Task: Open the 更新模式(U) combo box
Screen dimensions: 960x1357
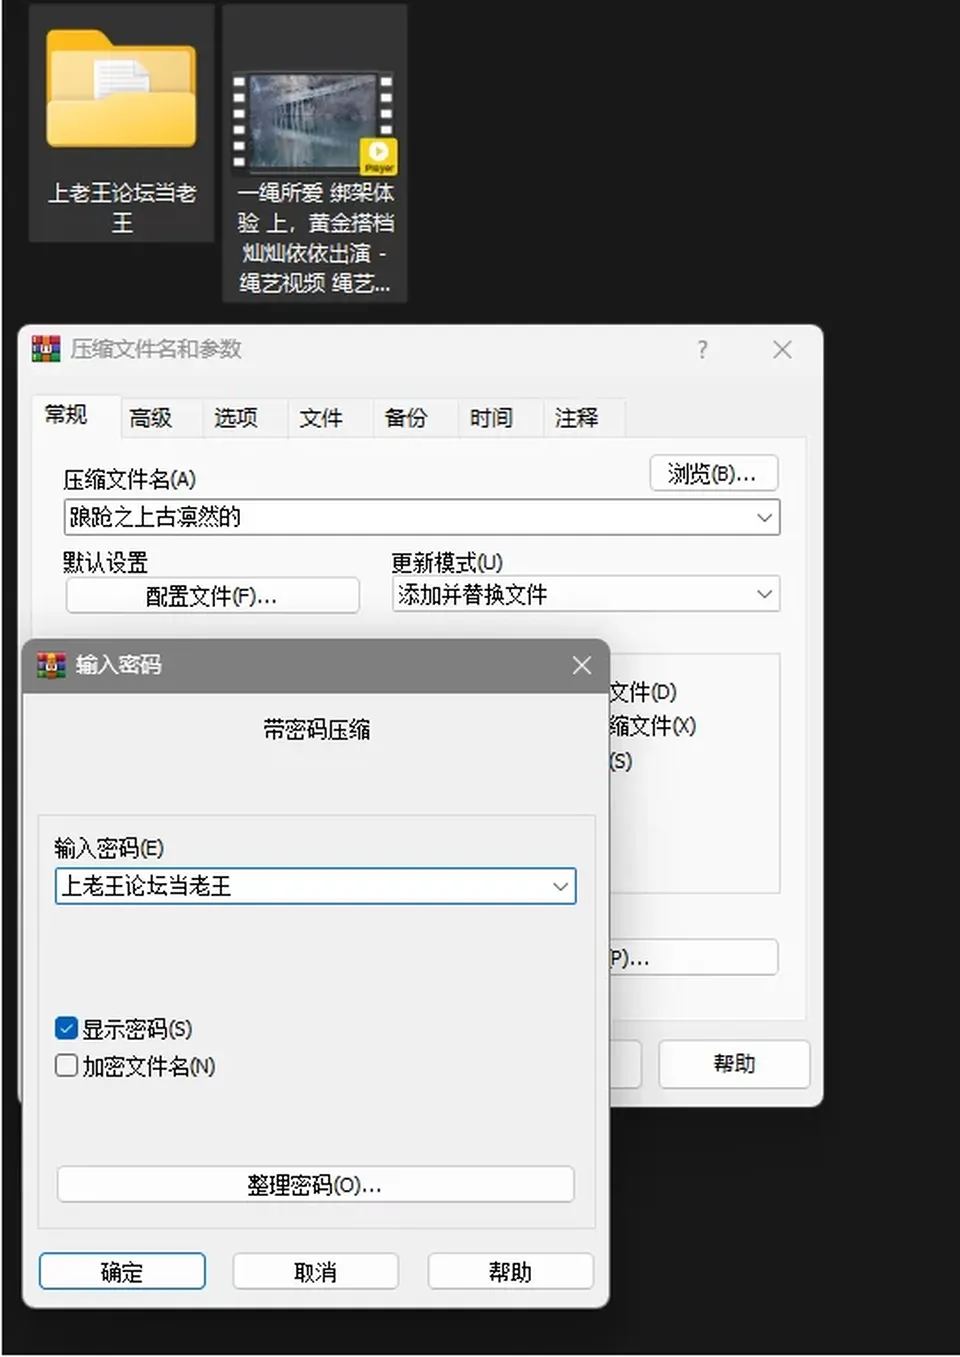Action: tap(586, 594)
